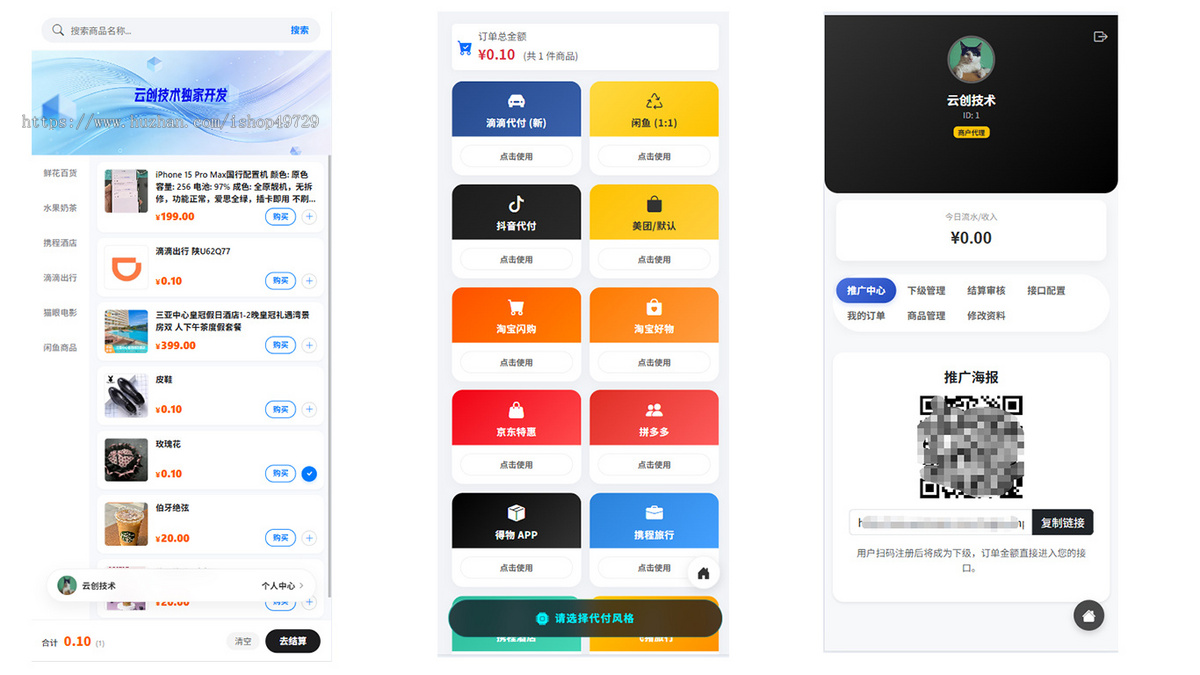The width and height of the screenshot is (1200, 675).
Task: Select the 闲鱼商品 category
Action: 60,348
